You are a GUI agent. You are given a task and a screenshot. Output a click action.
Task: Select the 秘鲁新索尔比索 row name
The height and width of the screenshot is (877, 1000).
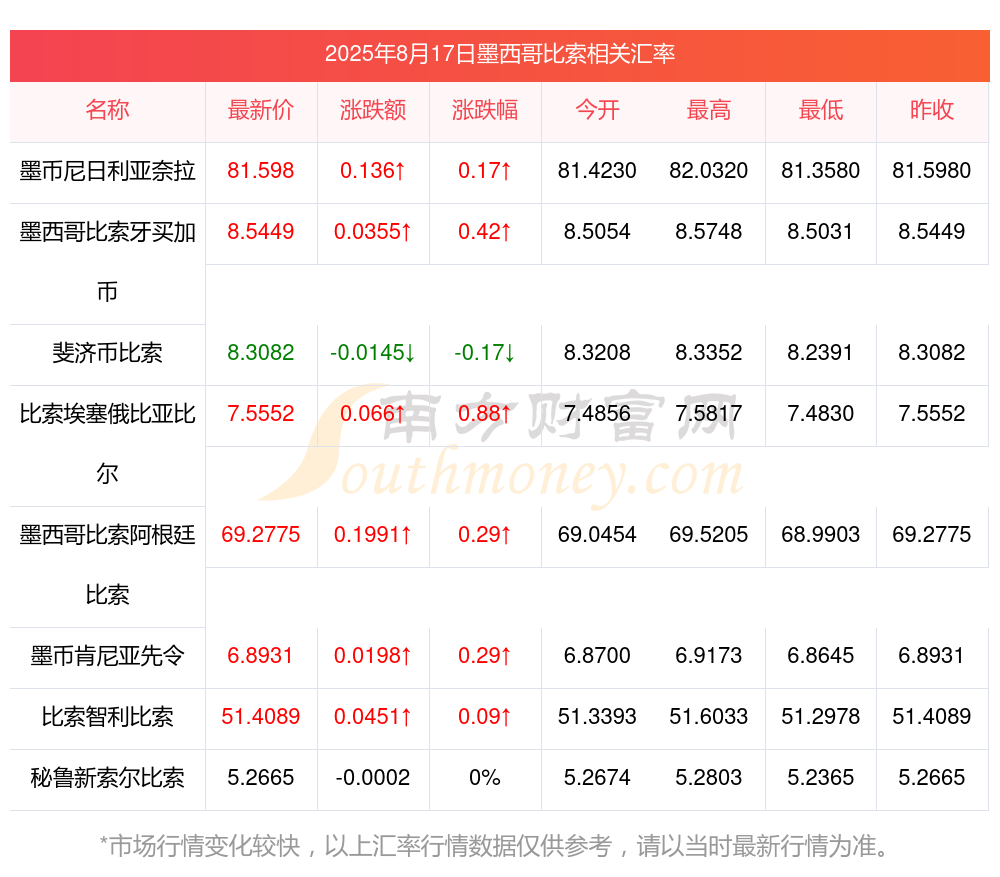click(107, 778)
